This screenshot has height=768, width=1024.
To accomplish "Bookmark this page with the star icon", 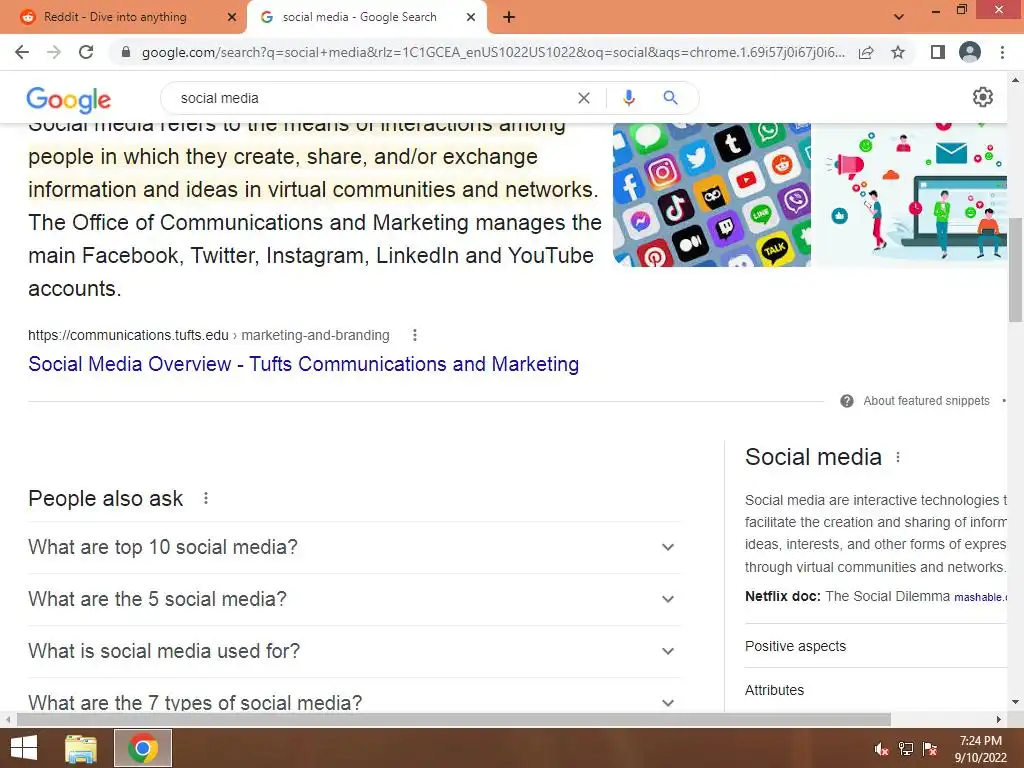I will point(898,52).
